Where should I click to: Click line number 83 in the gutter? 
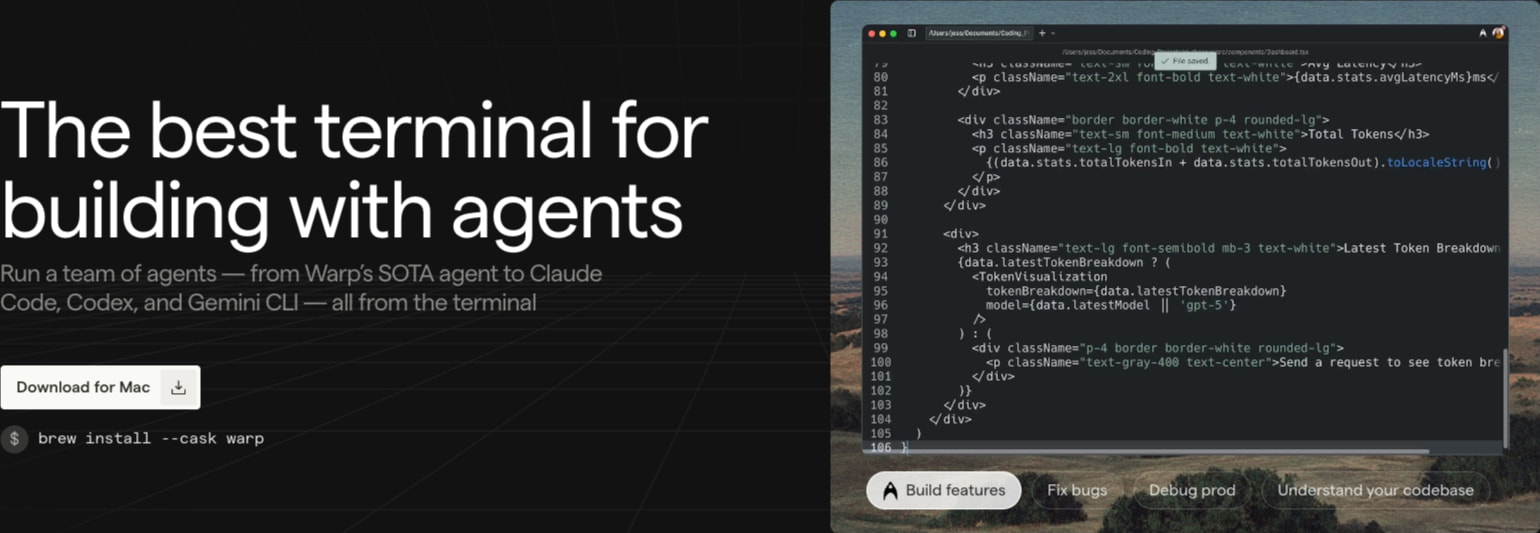pyautogui.click(x=880, y=119)
